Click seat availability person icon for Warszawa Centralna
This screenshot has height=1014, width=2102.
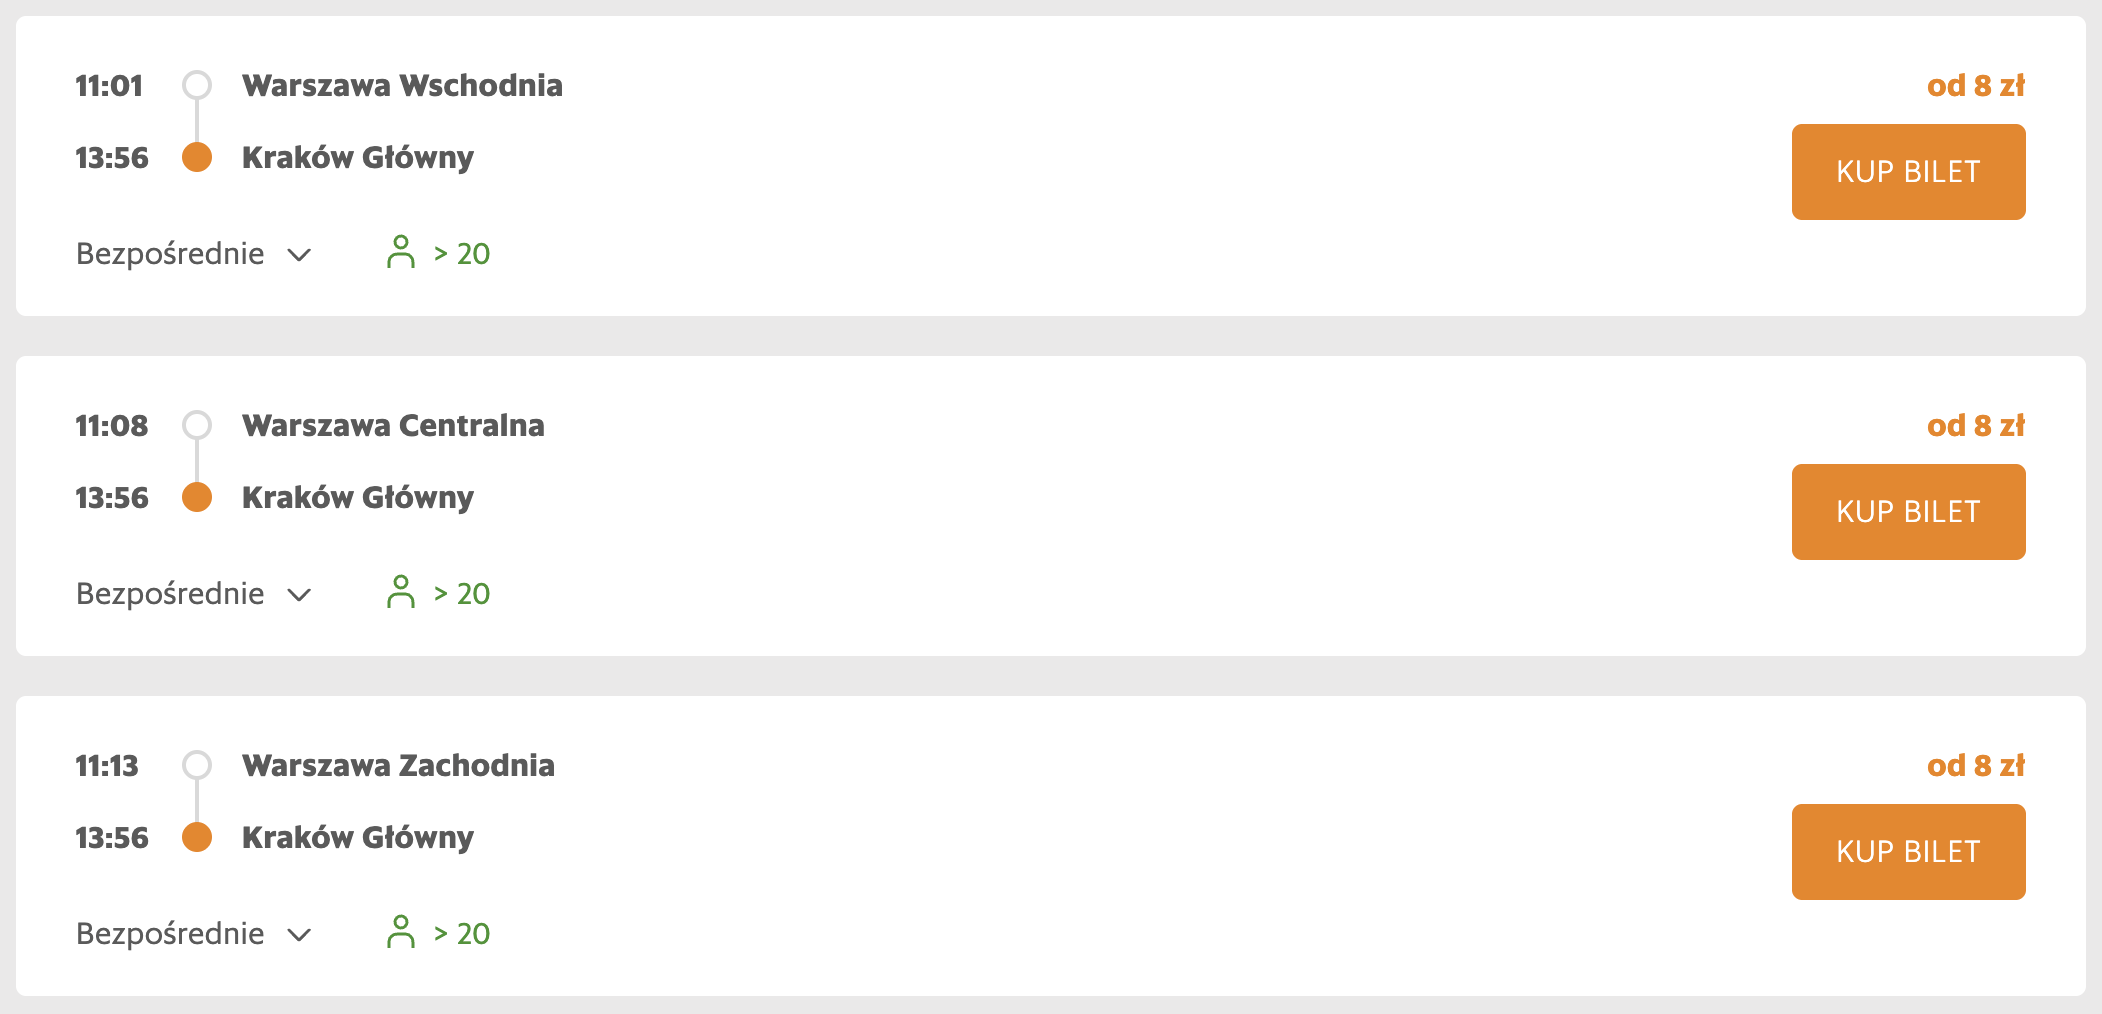(400, 593)
